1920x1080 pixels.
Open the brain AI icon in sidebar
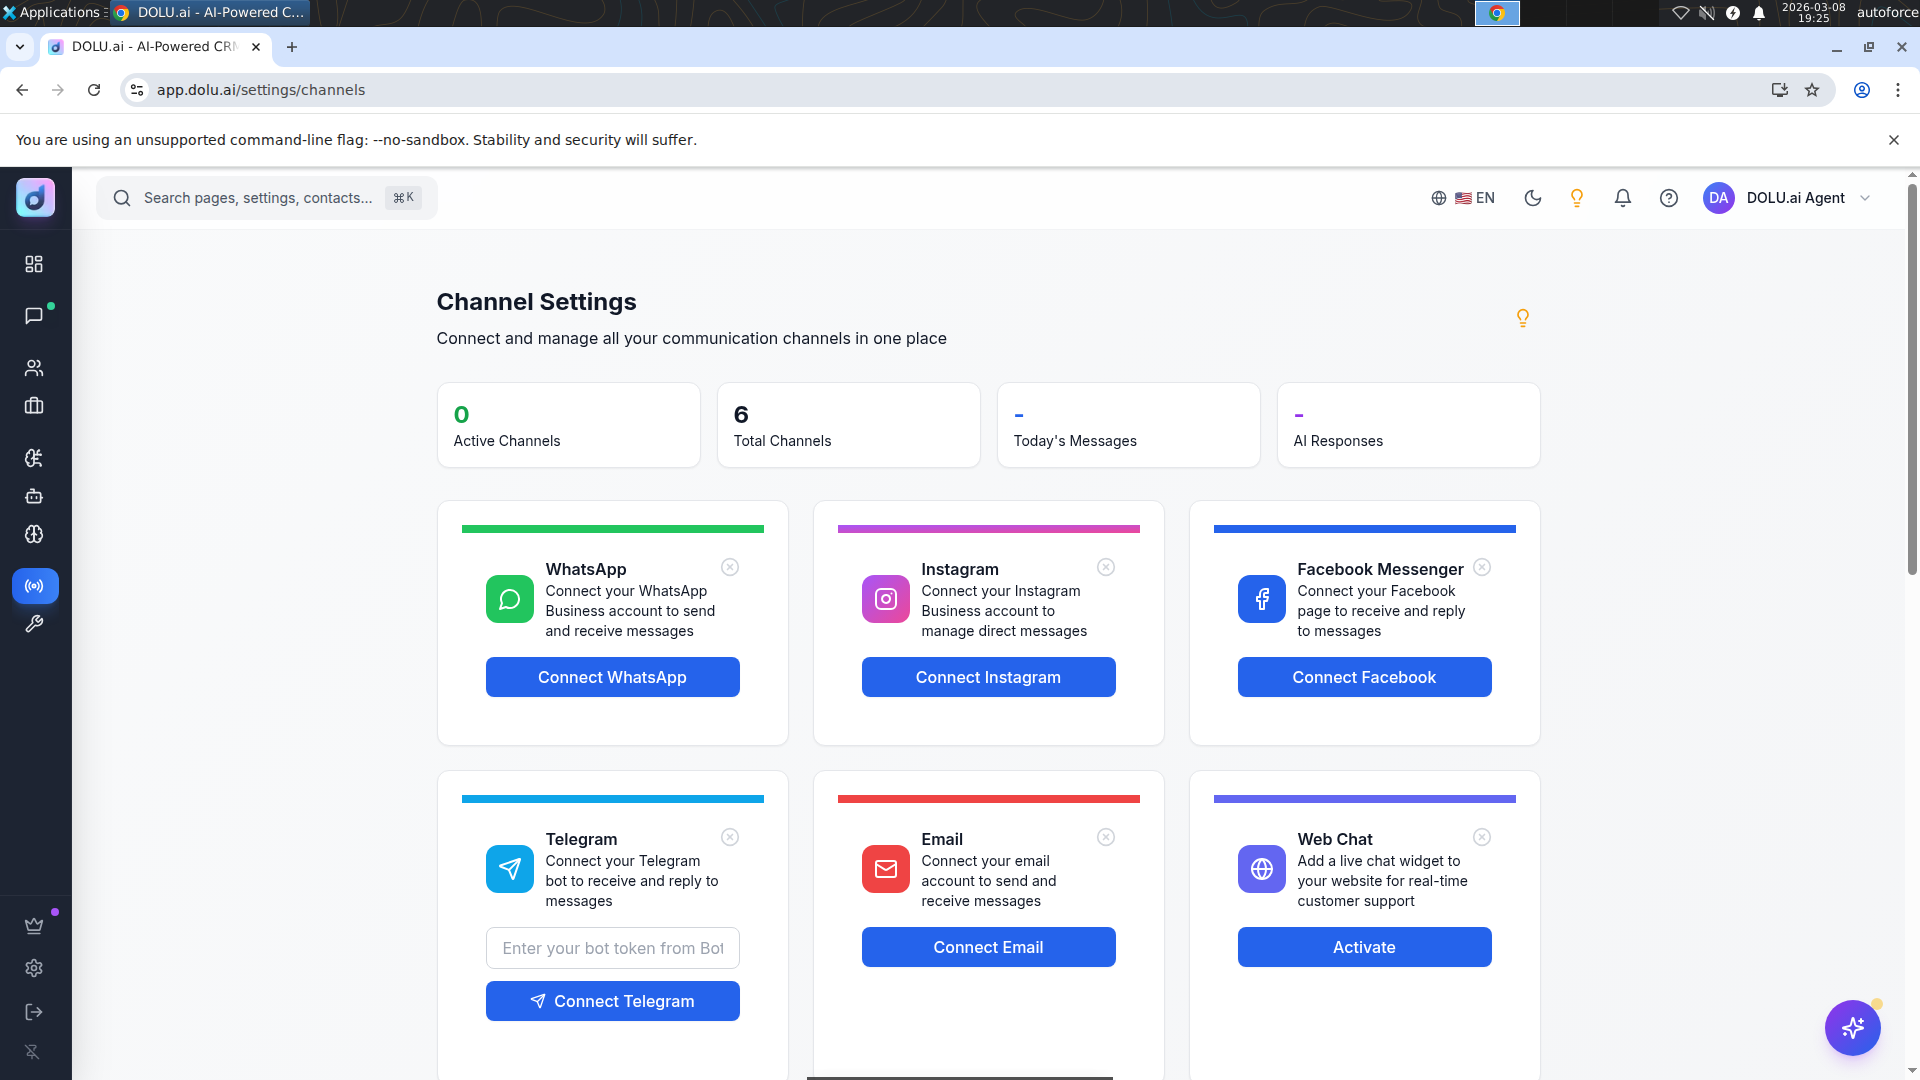click(34, 534)
